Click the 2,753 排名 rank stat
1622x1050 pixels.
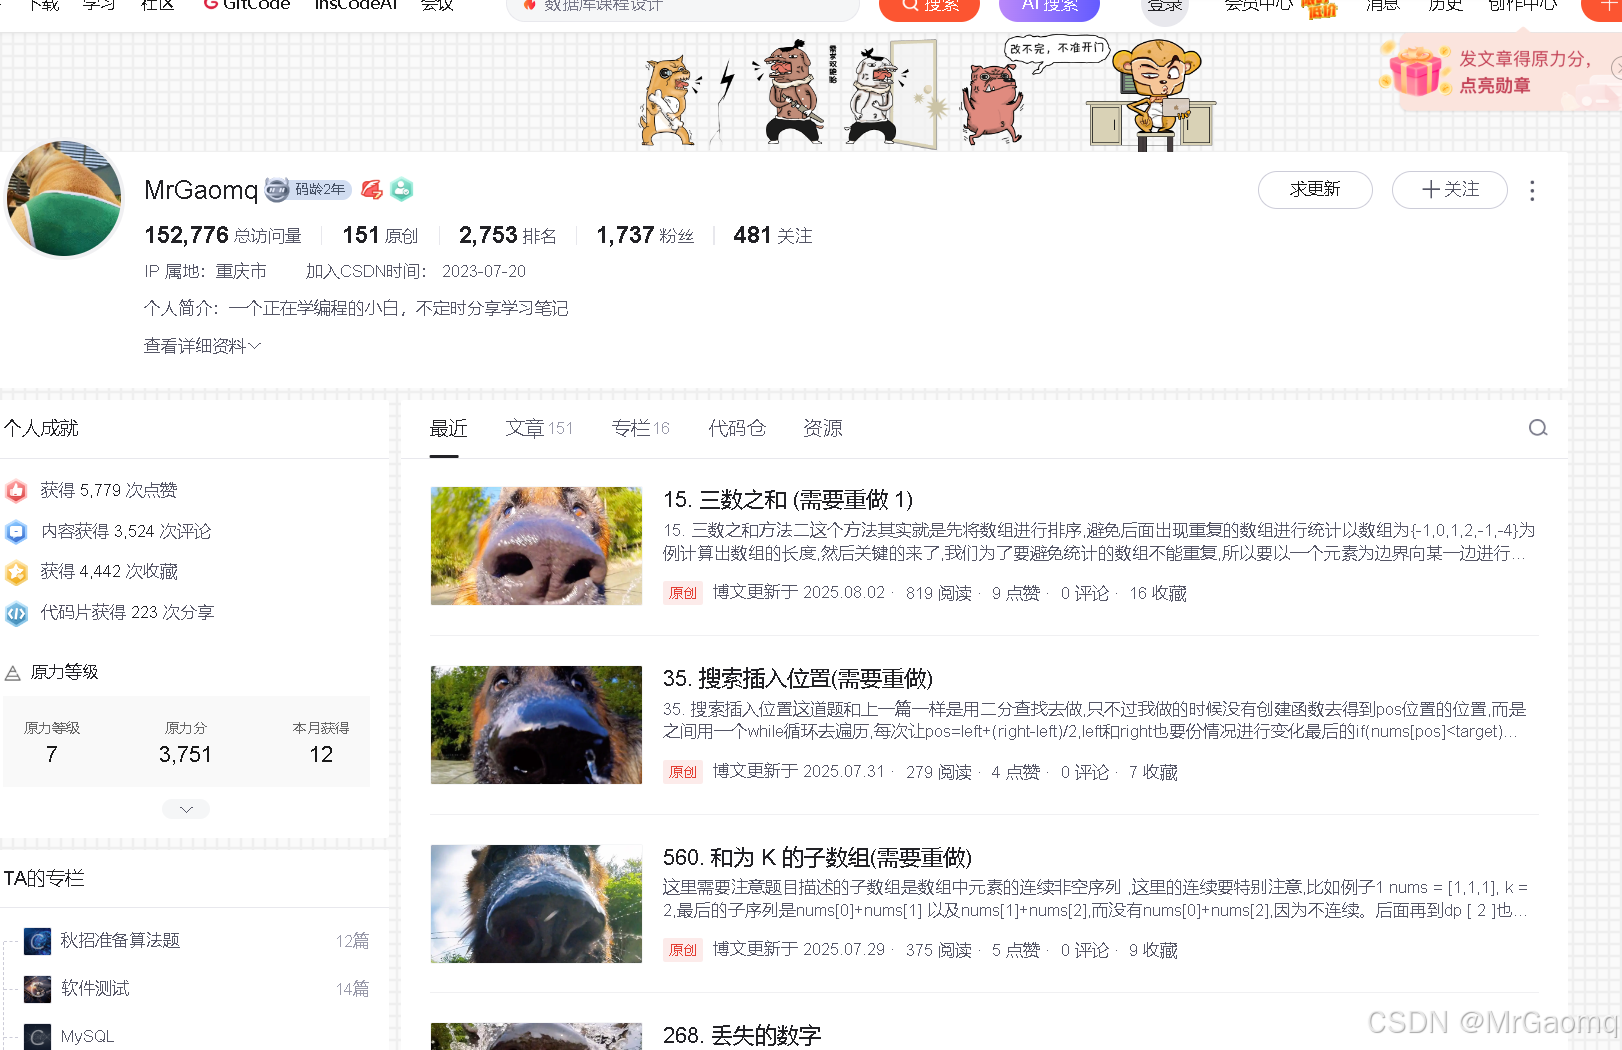(508, 236)
